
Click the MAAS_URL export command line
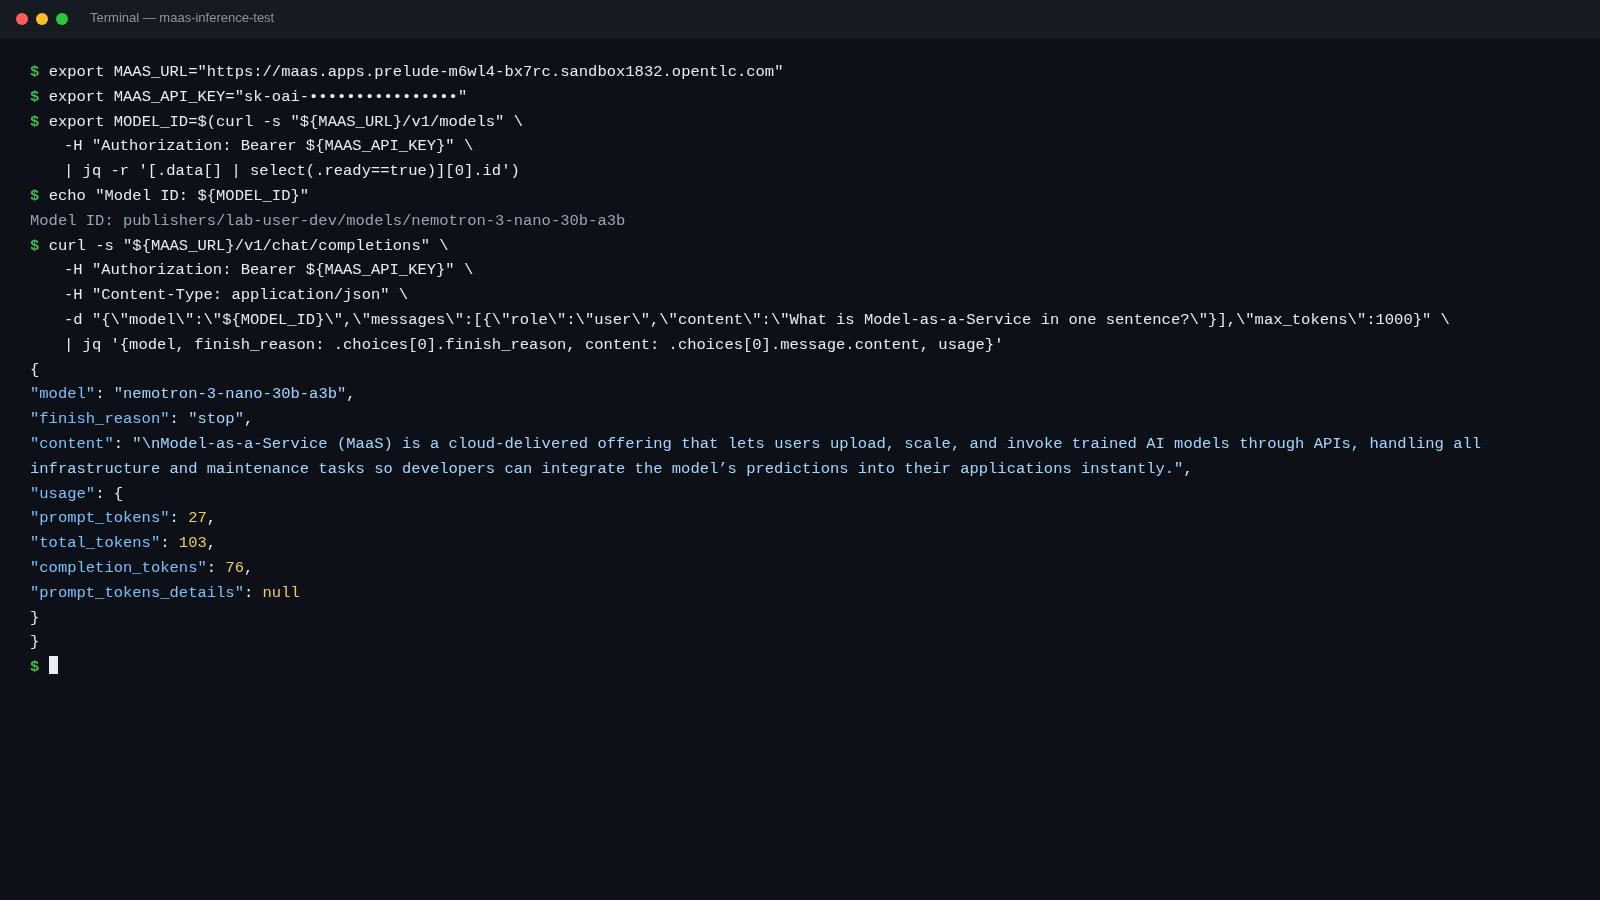[x=407, y=72]
